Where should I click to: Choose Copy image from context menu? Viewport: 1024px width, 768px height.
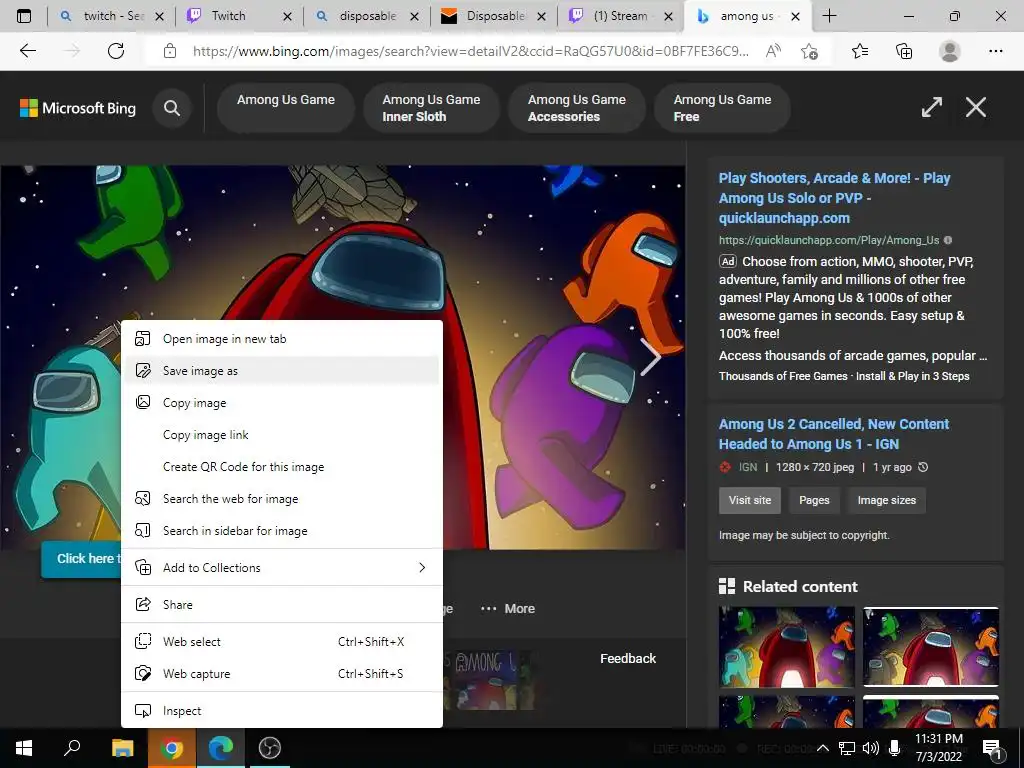tap(282, 403)
